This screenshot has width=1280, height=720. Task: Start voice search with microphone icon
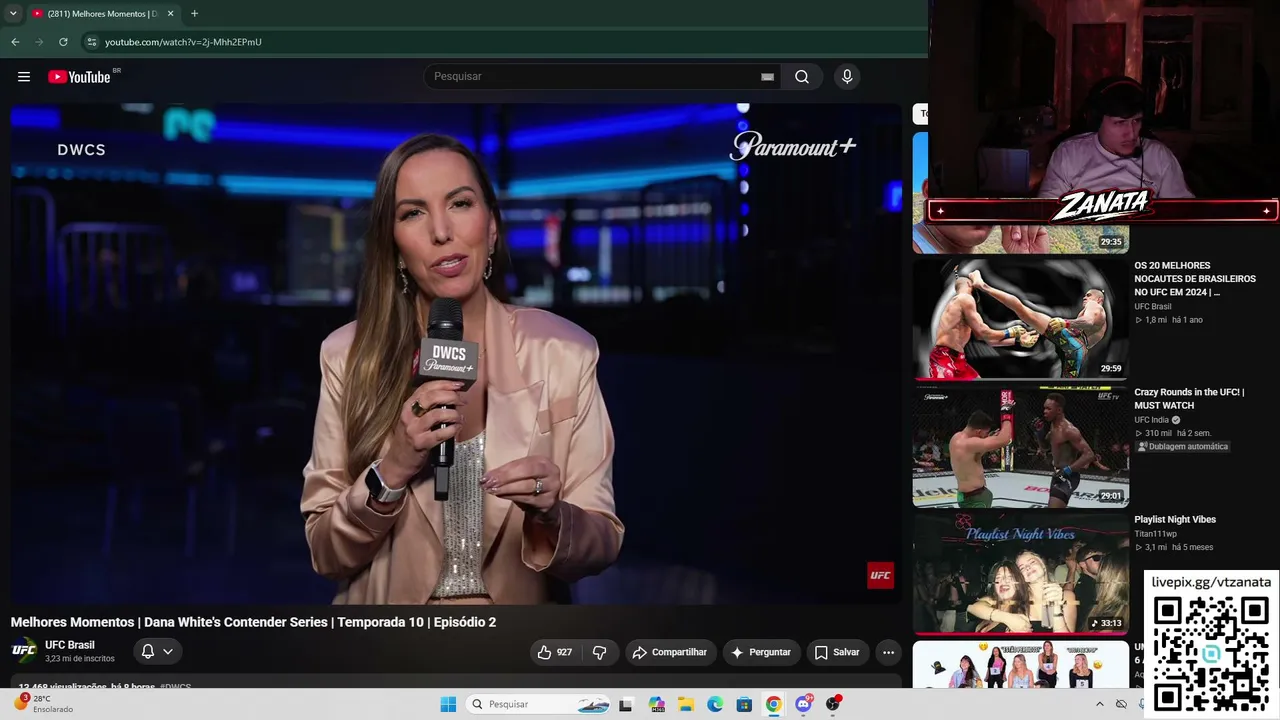(x=847, y=77)
